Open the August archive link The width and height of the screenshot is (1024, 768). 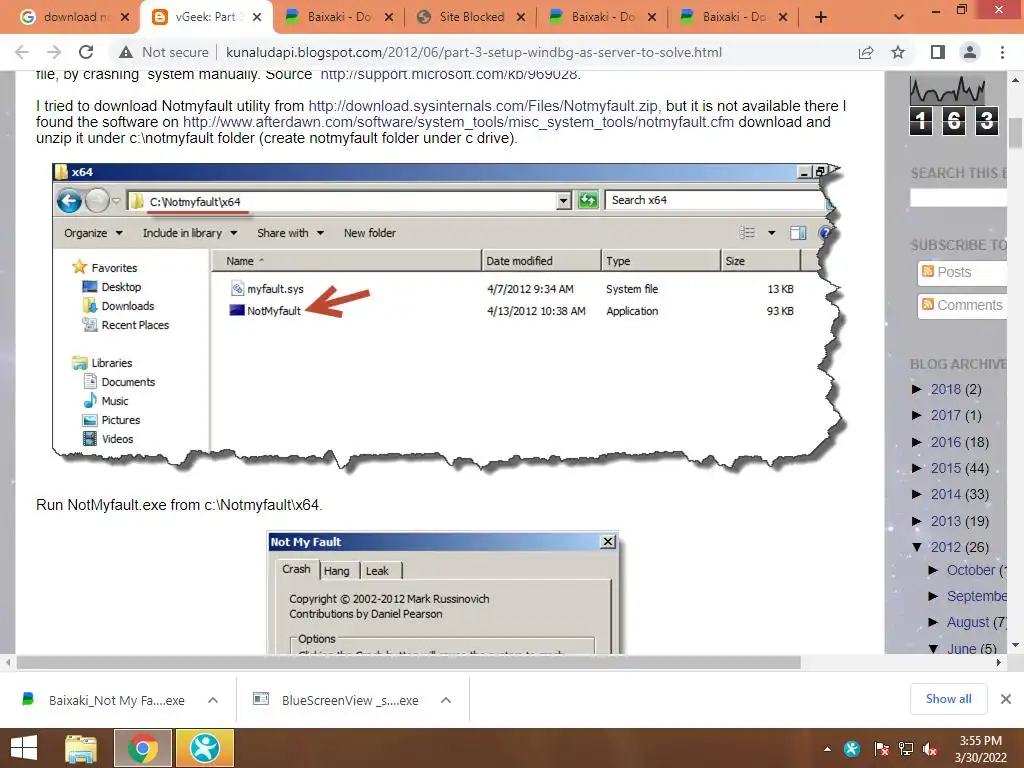968,622
